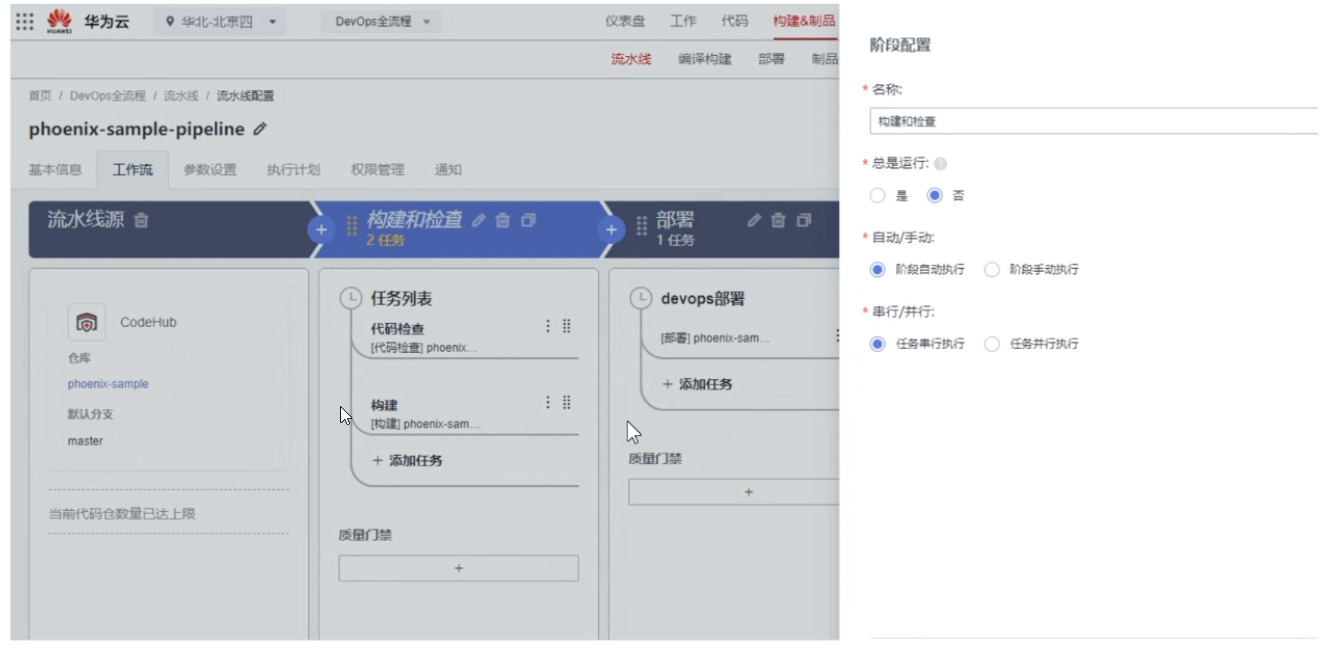Switch to 参数设置 tab
The image size is (1342, 651).
tap(210, 170)
